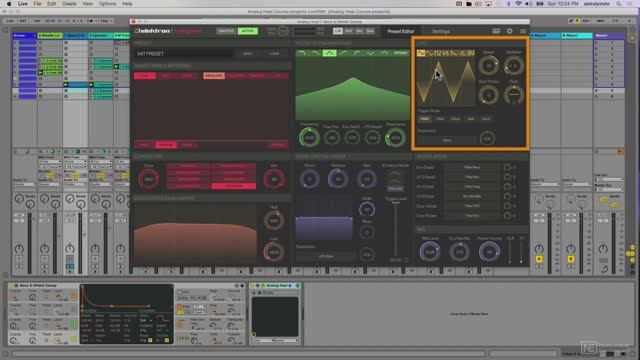Image resolution: width=640 pixels, height=360 pixels.
Task: Open the hamburger menu icon in Elektron header
Action: (x=523, y=31)
